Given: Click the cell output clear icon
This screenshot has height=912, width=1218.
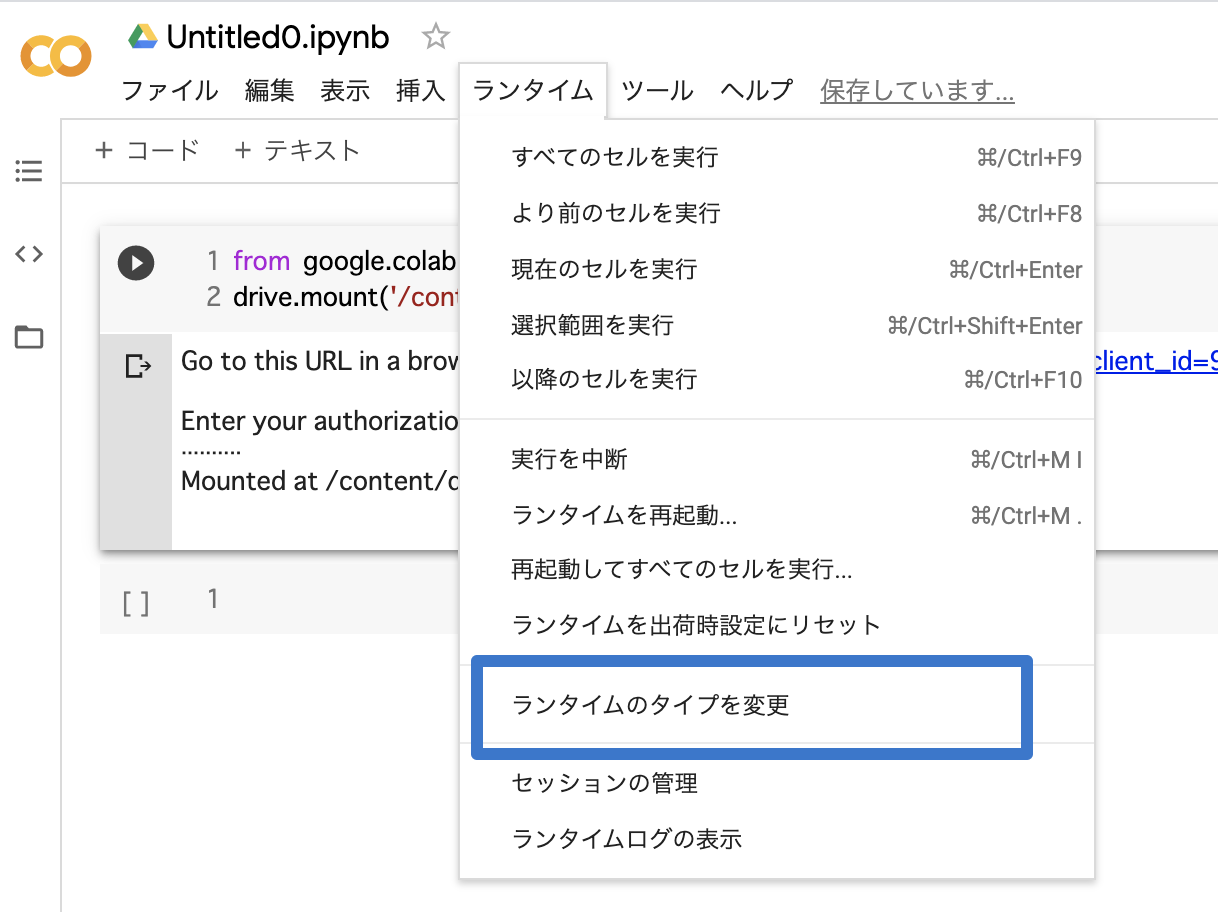Looking at the screenshot, I should 138,366.
